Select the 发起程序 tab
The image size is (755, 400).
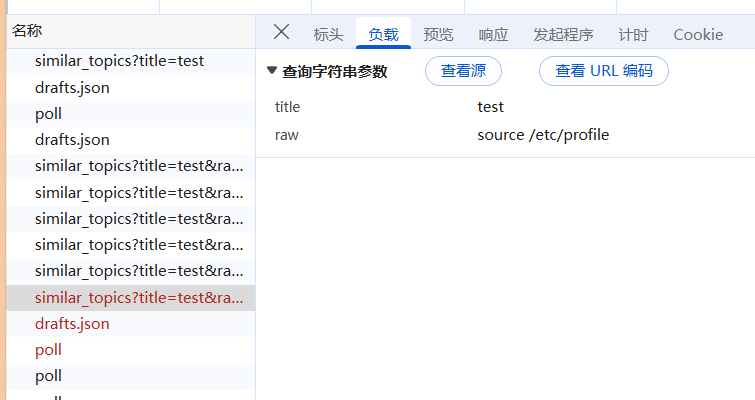(563, 35)
